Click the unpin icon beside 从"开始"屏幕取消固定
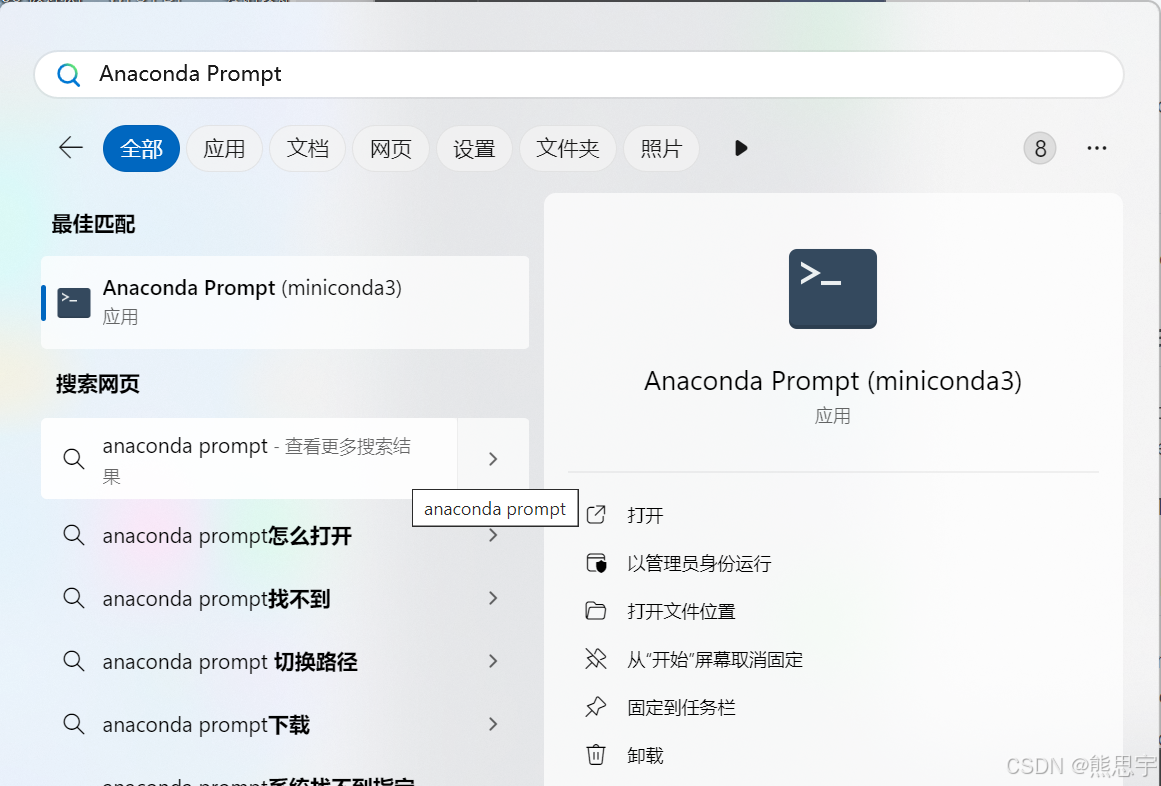Viewport: 1161px width, 786px height. 596,659
